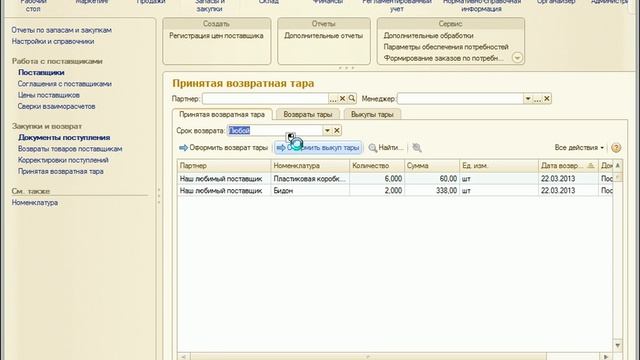Sort by the Партнер column header
This screenshot has height=360, width=640.
click(x=224, y=166)
